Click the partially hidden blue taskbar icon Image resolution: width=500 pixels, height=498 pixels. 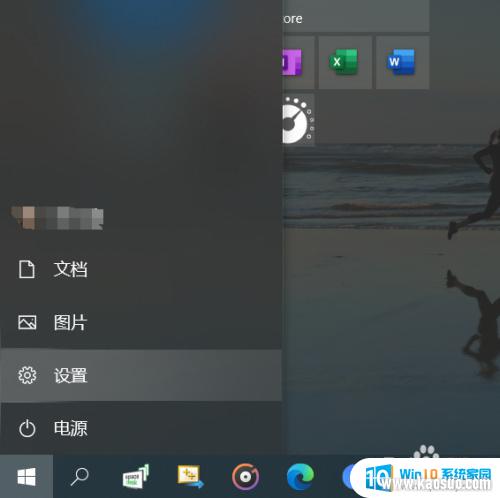pyautogui.click(x=348, y=477)
